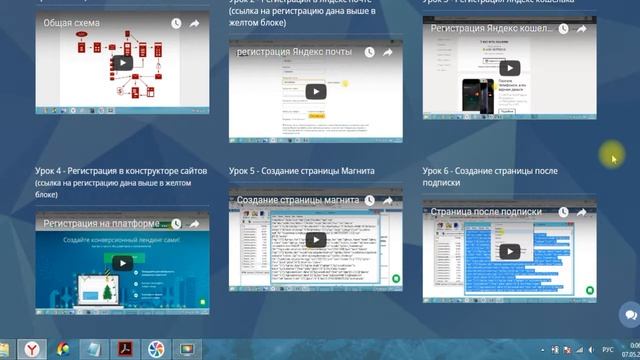
Task: Click Watch Later on 'Регистрация на платформе' video
Action: [176, 224]
